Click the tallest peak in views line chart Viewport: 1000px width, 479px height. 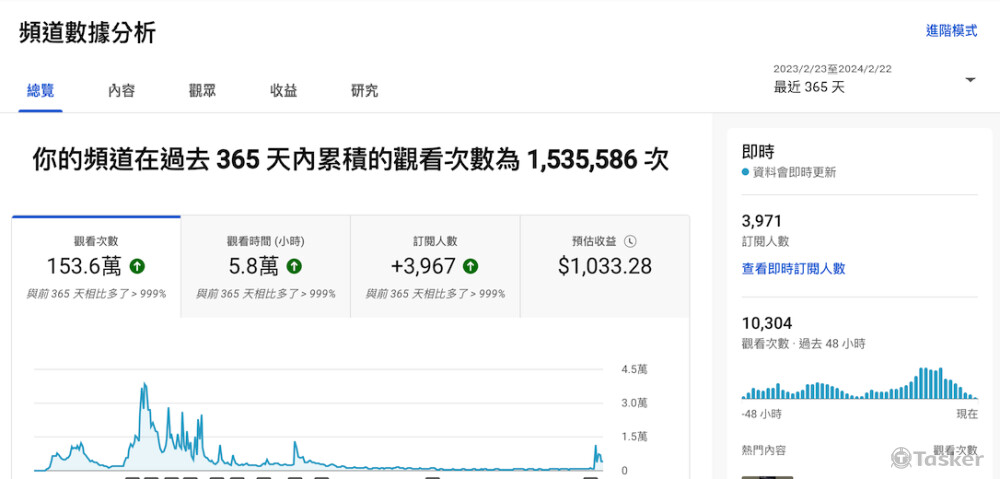pyautogui.click(x=145, y=385)
